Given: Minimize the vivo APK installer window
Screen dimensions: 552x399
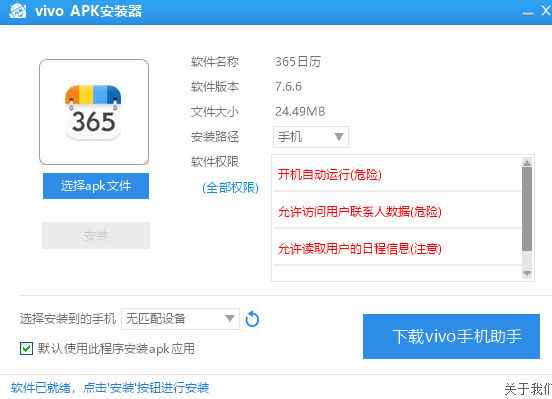Looking at the screenshot, I should point(528,12).
